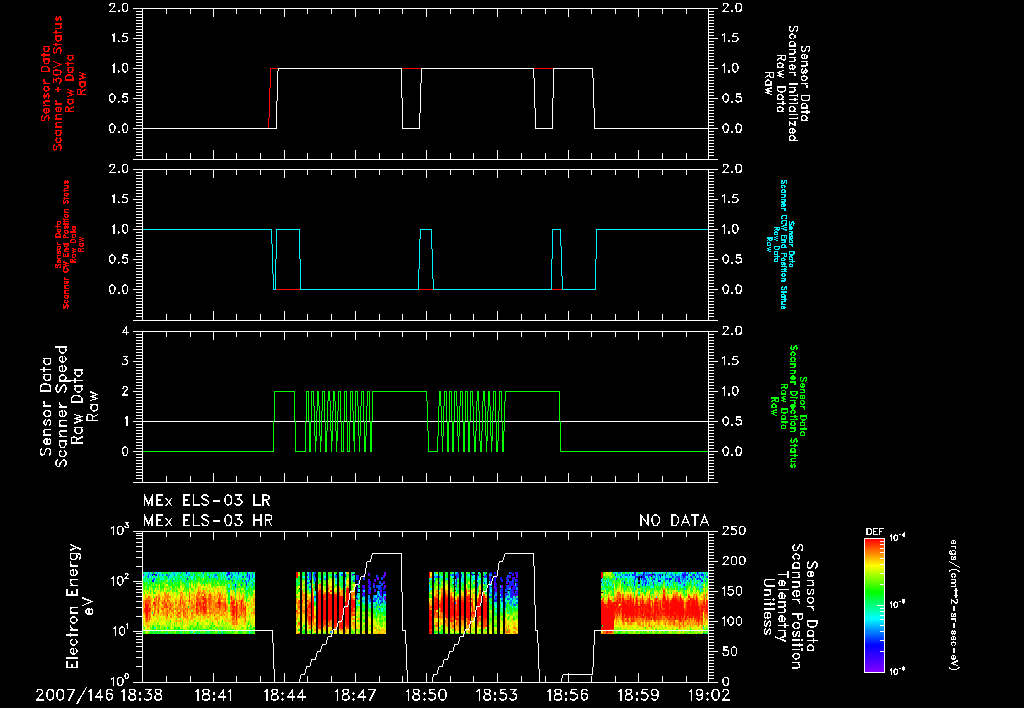This screenshot has height=708, width=1024.
Task: Click the 10^0 tick on Electron Energy axis
Action: [120, 680]
